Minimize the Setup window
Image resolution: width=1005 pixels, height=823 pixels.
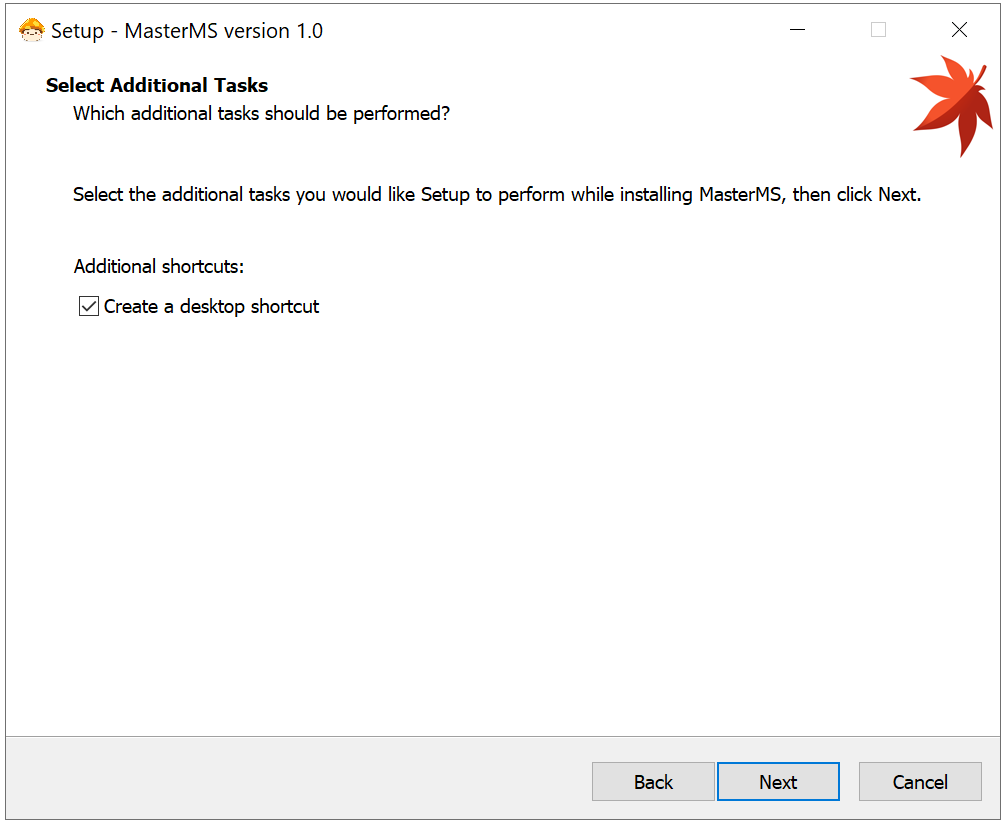pos(797,30)
